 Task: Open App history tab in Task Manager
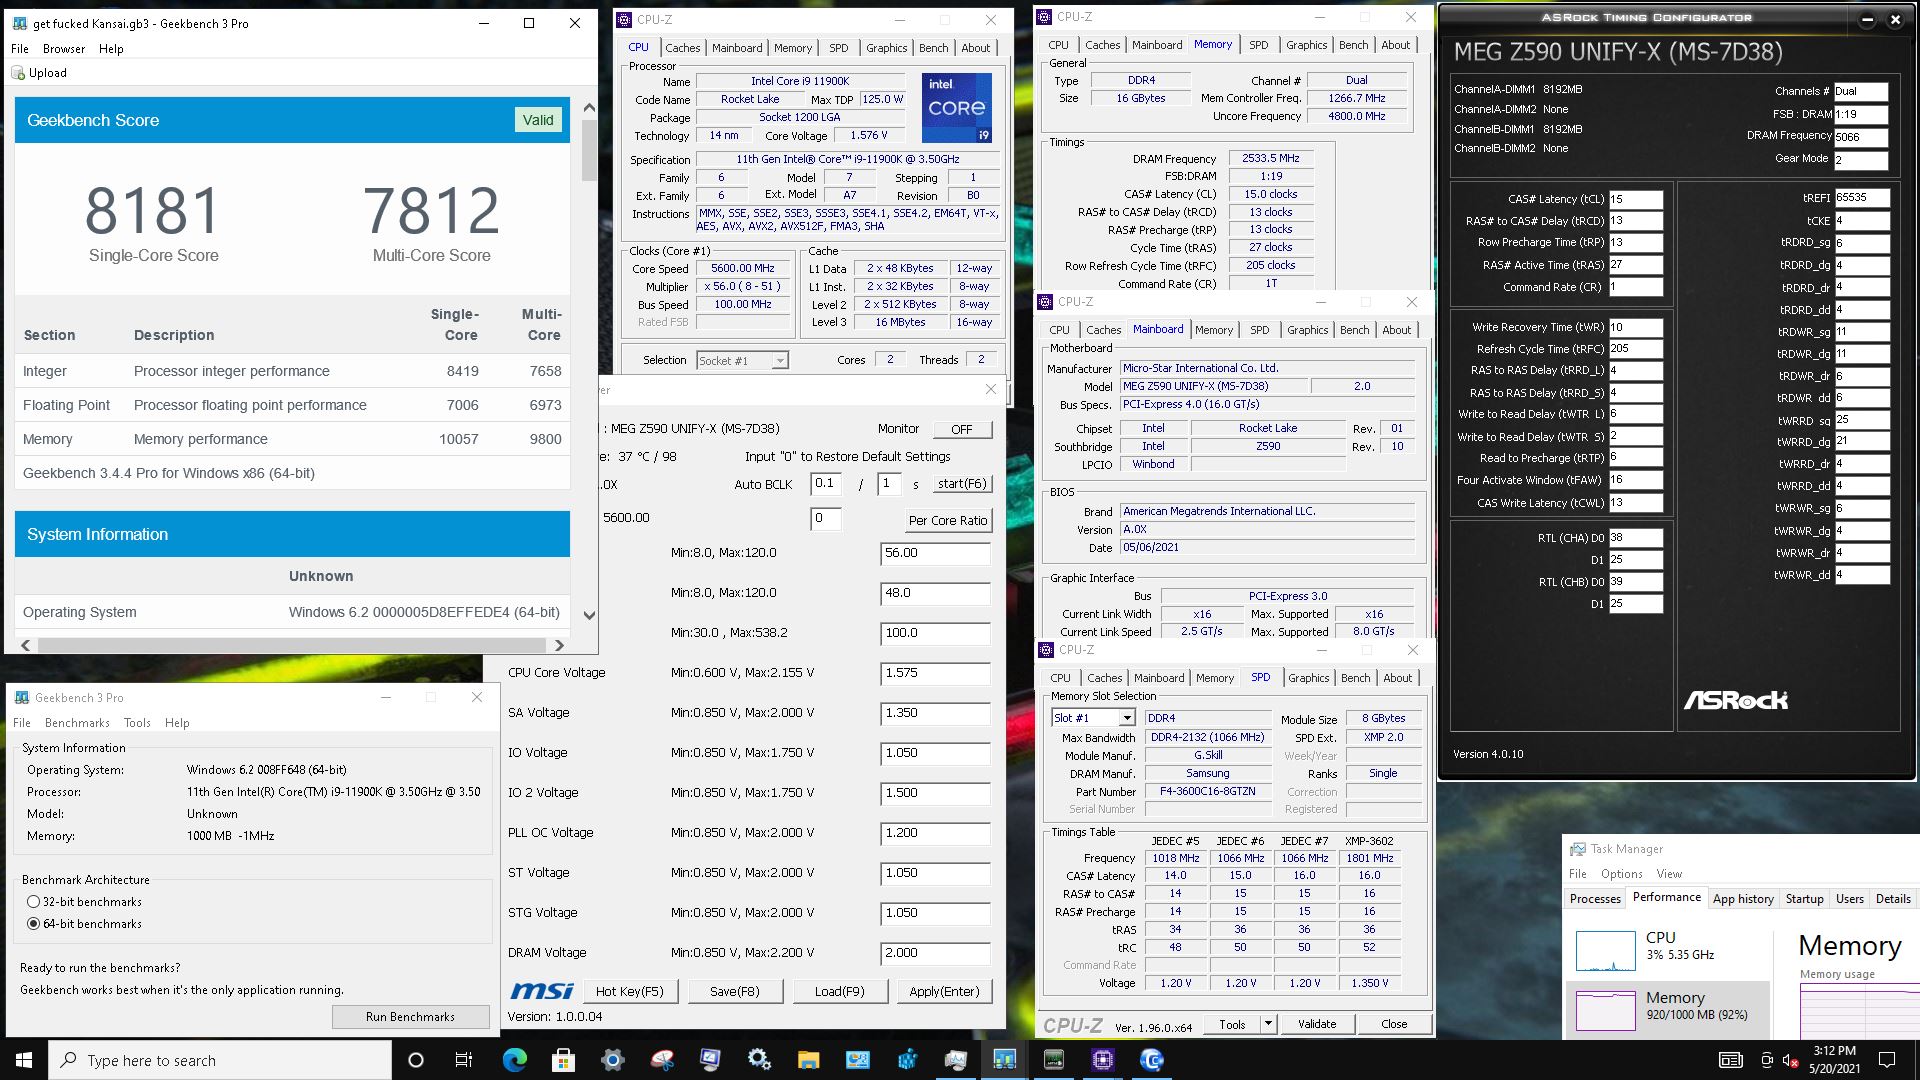point(1743,899)
